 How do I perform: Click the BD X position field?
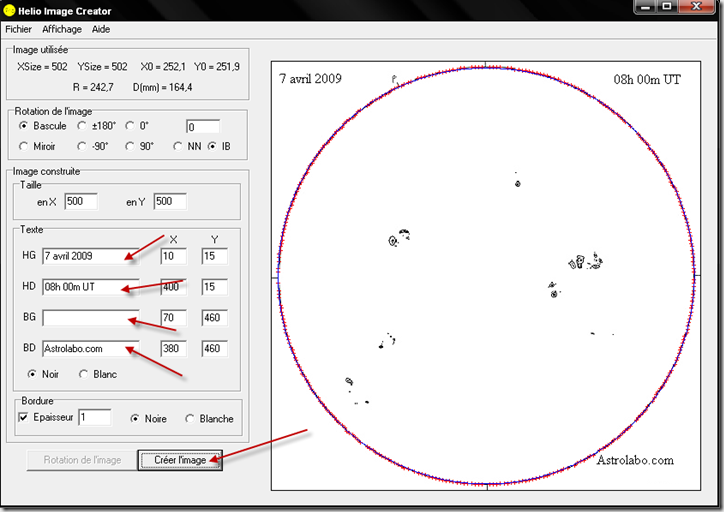coord(174,349)
